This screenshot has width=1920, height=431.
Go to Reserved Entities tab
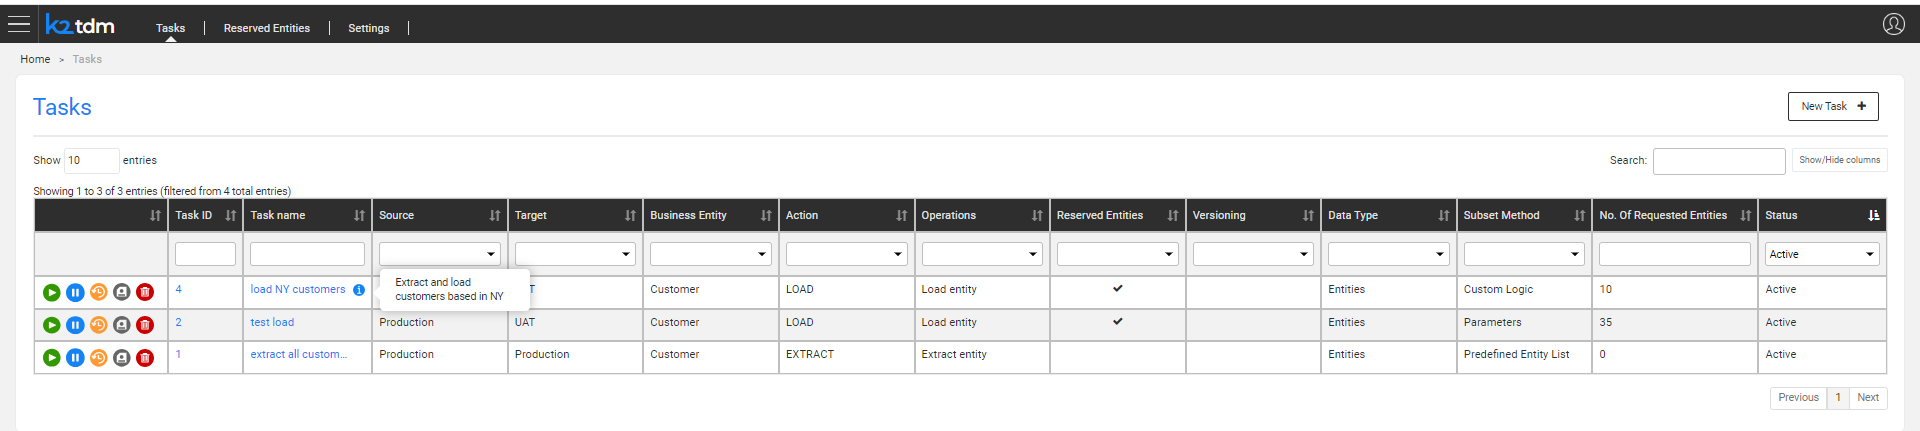(x=267, y=28)
